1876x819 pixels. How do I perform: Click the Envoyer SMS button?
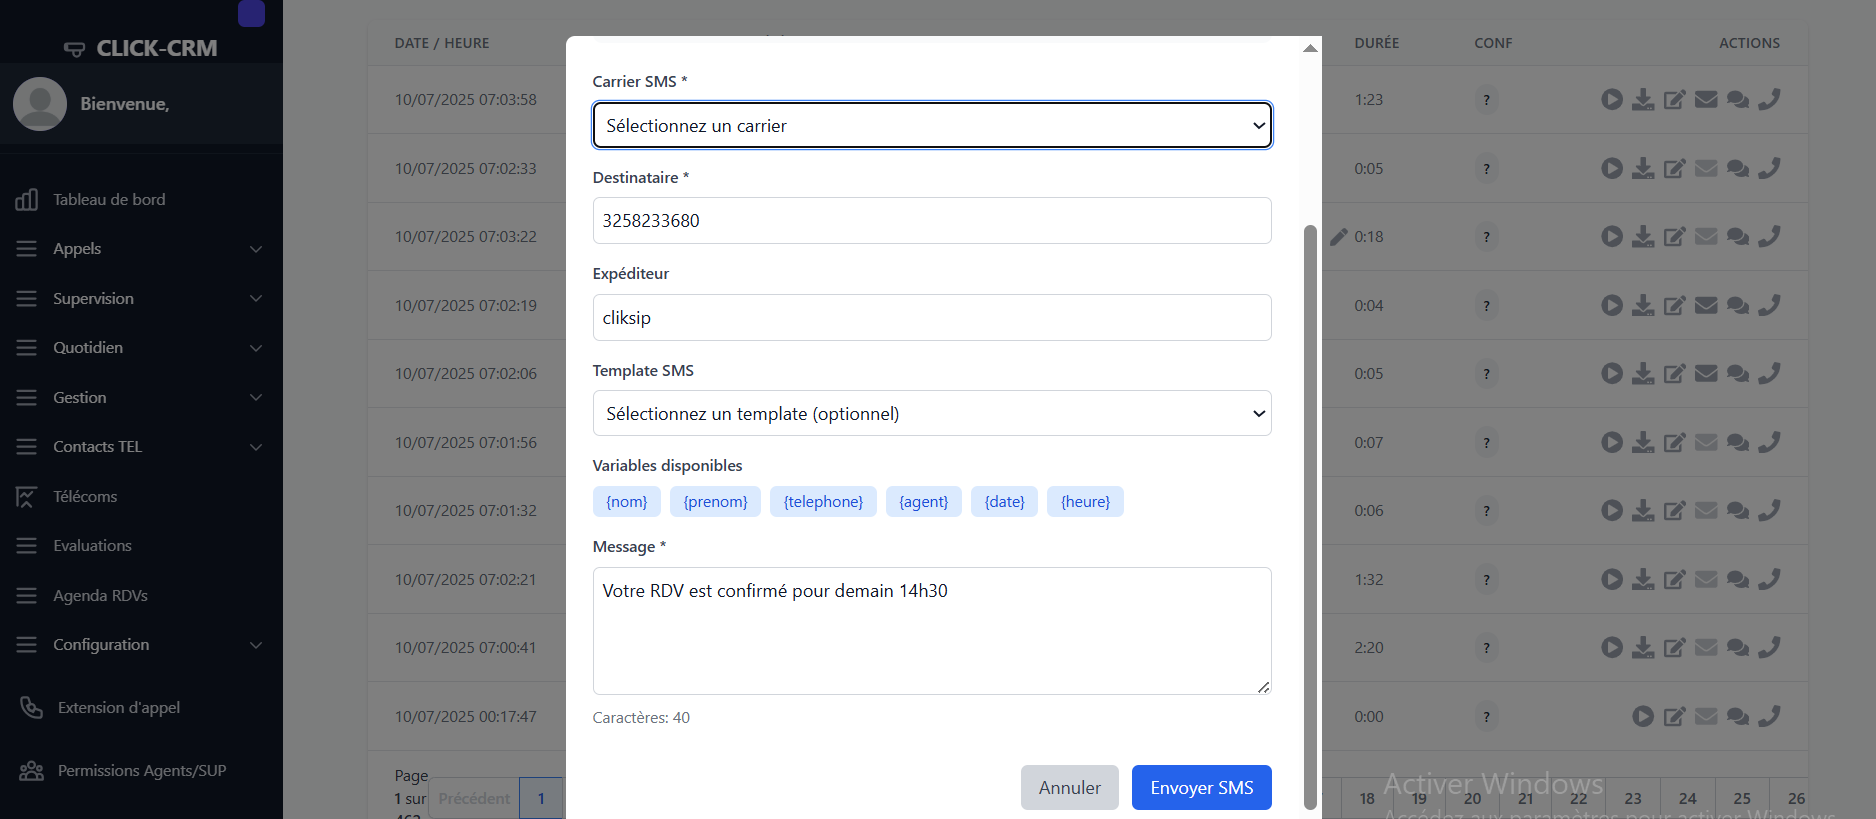[1201, 788]
